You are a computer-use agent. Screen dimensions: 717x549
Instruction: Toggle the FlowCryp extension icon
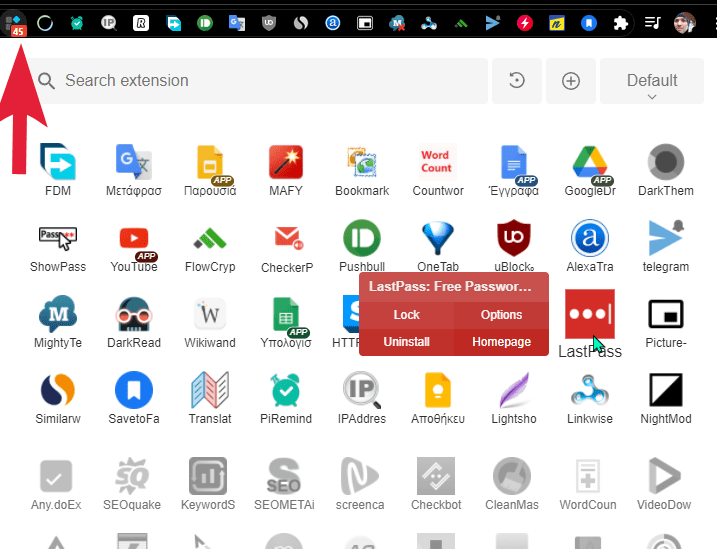point(210,238)
